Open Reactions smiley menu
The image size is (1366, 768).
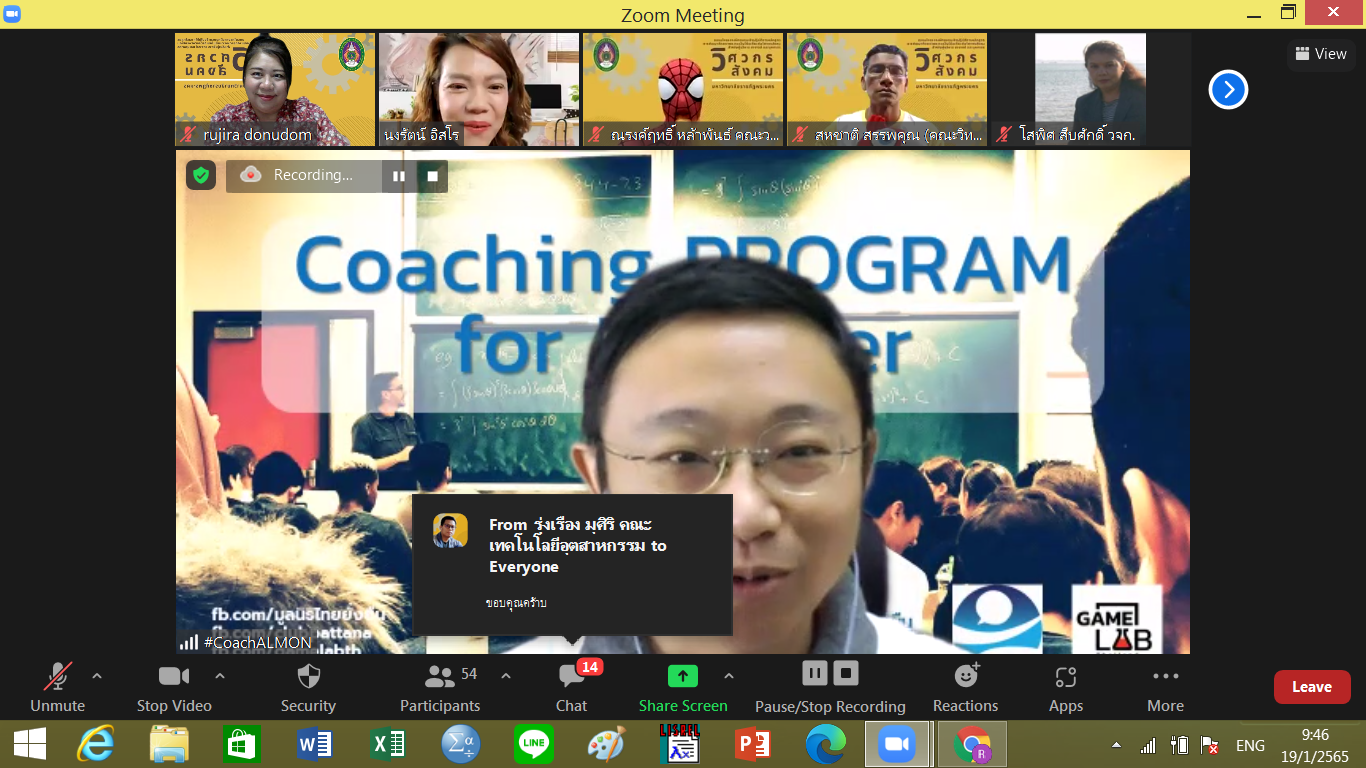966,688
